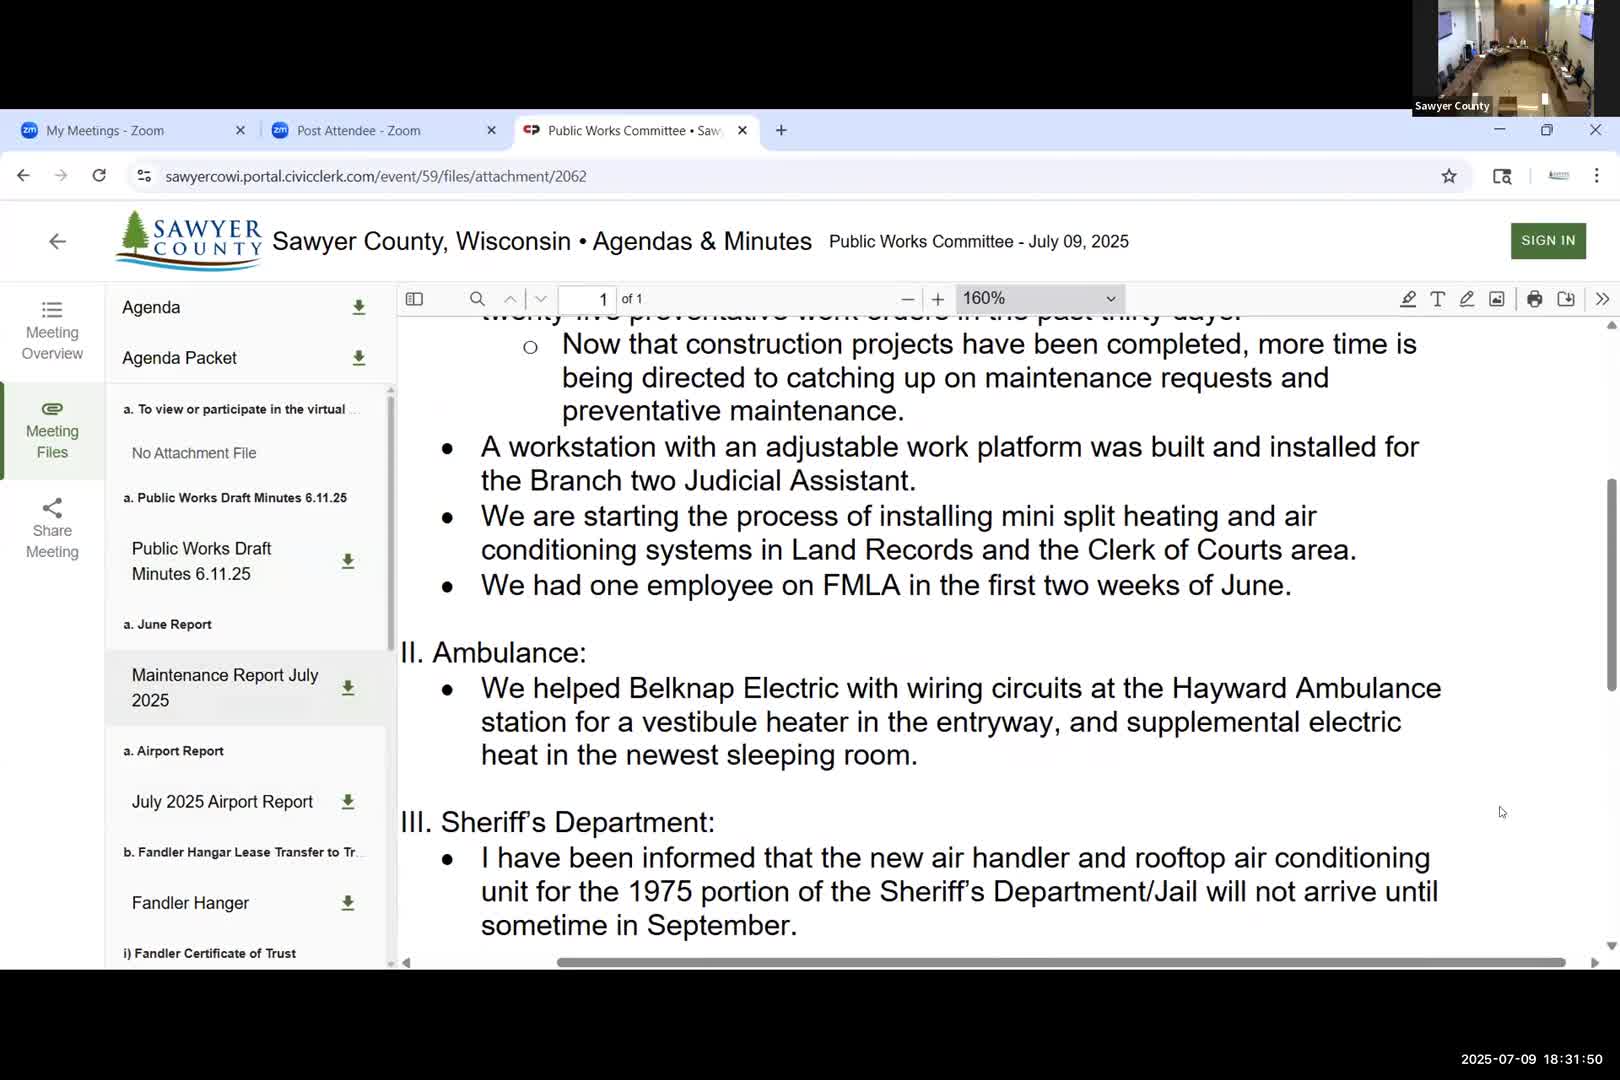The height and width of the screenshot is (1080, 1620).
Task: Go to previous PDF page
Action: 510,299
